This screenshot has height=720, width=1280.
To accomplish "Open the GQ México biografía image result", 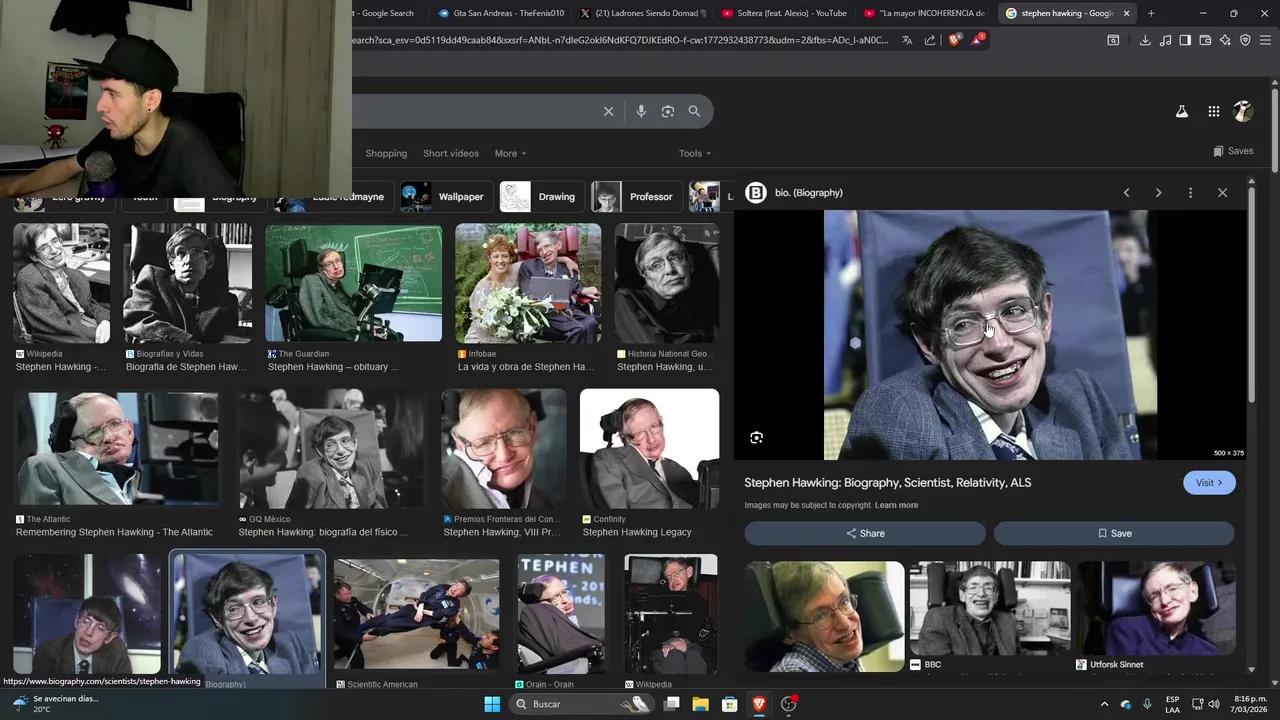I will point(331,448).
